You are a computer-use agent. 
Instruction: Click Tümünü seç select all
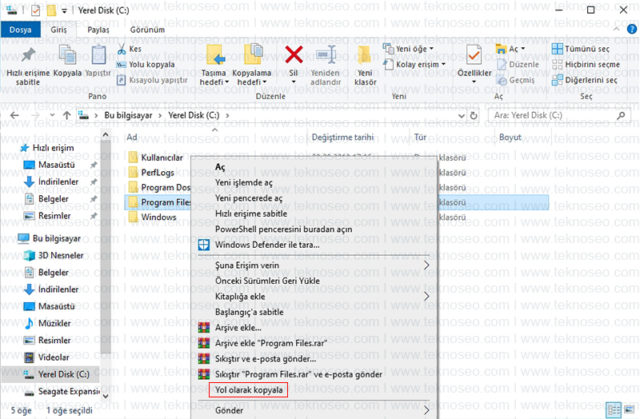[x=580, y=49]
